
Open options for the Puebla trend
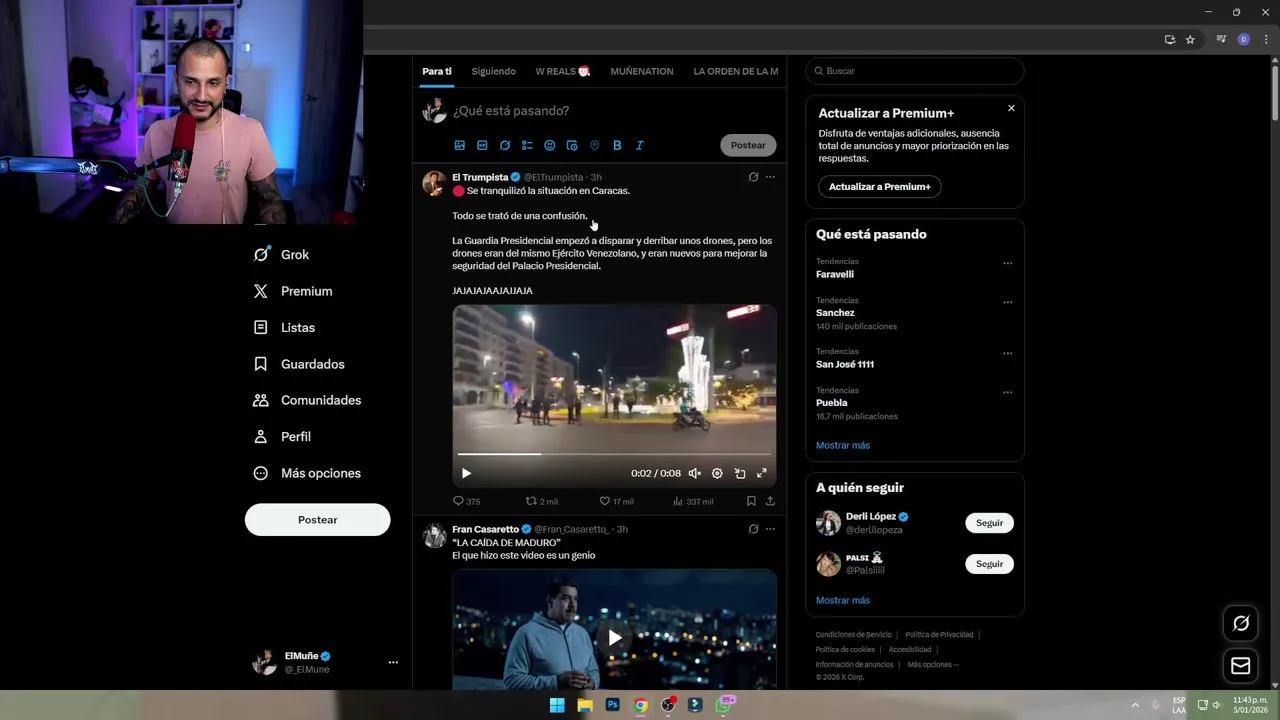1007,392
